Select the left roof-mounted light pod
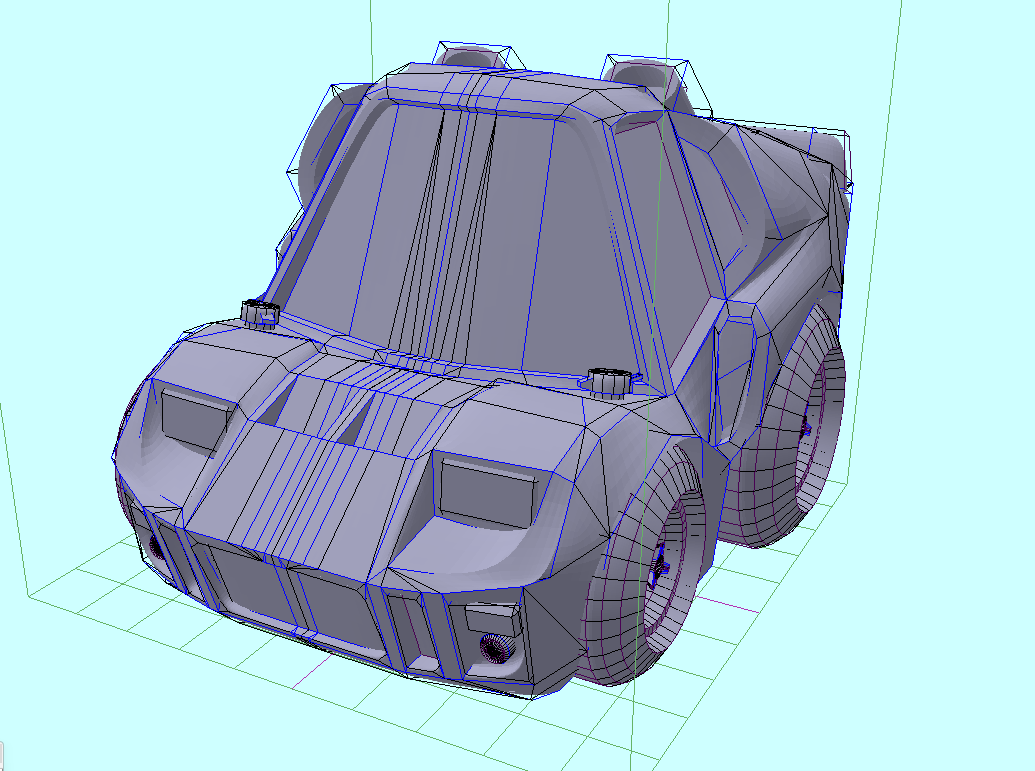The image size is (1035, 771). click(x=476, y=56)
